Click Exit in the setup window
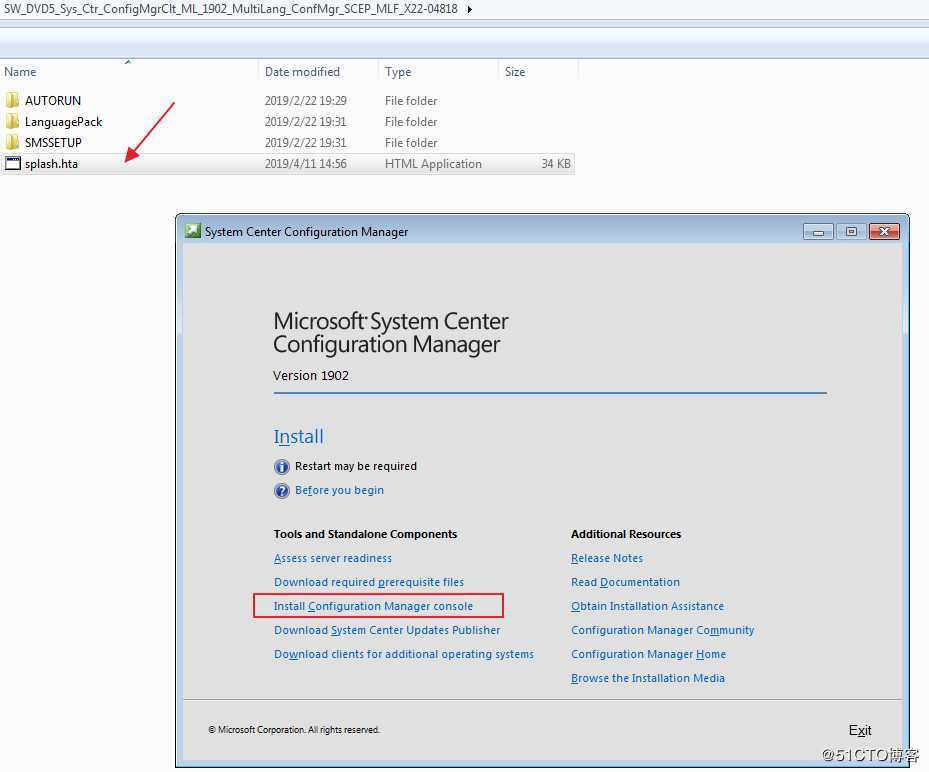 [x=860, y=731]
